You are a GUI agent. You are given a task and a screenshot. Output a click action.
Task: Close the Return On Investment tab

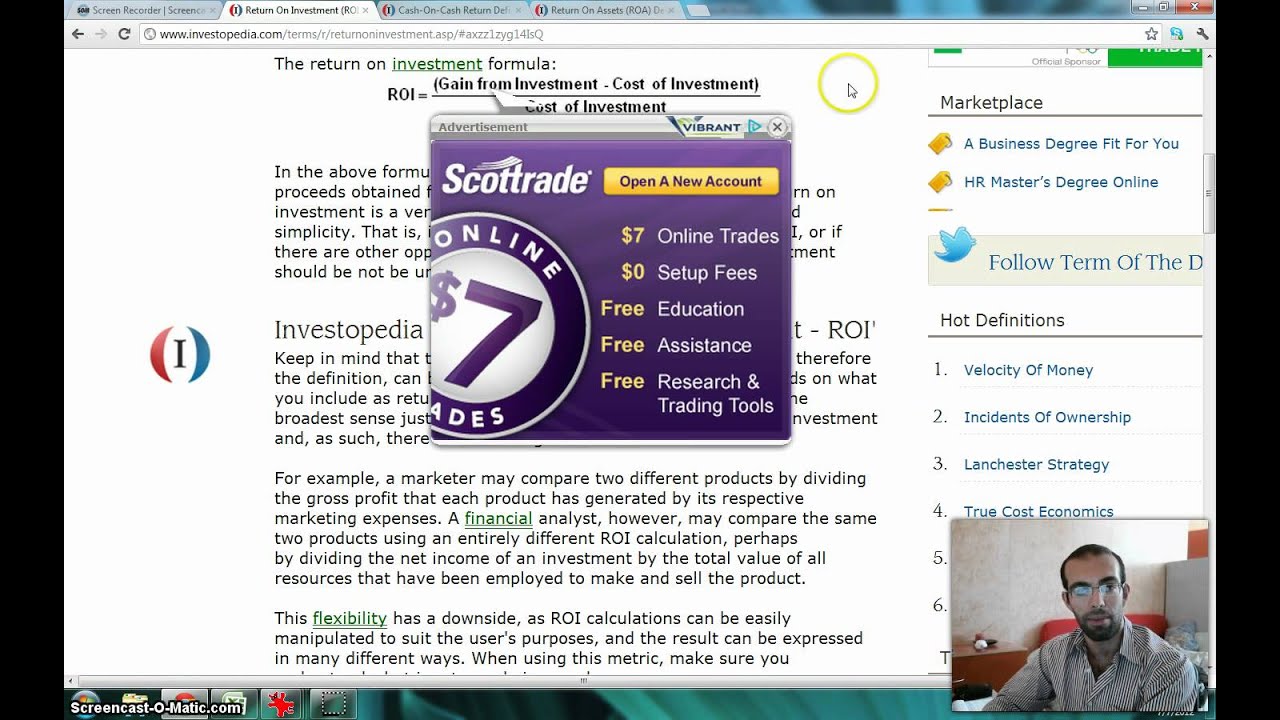click(364, 10)
